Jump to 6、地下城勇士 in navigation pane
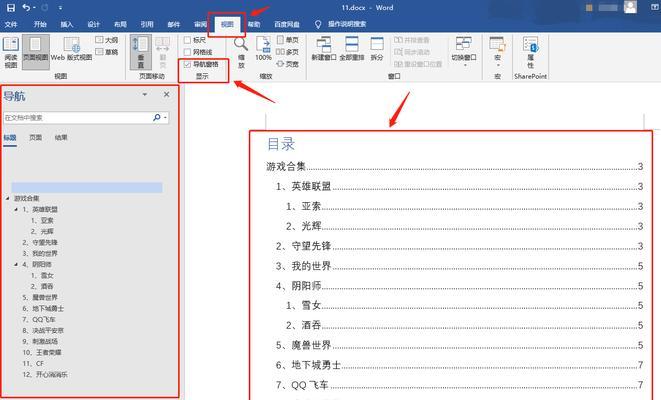The image size is (661, 400). point(43,309)
